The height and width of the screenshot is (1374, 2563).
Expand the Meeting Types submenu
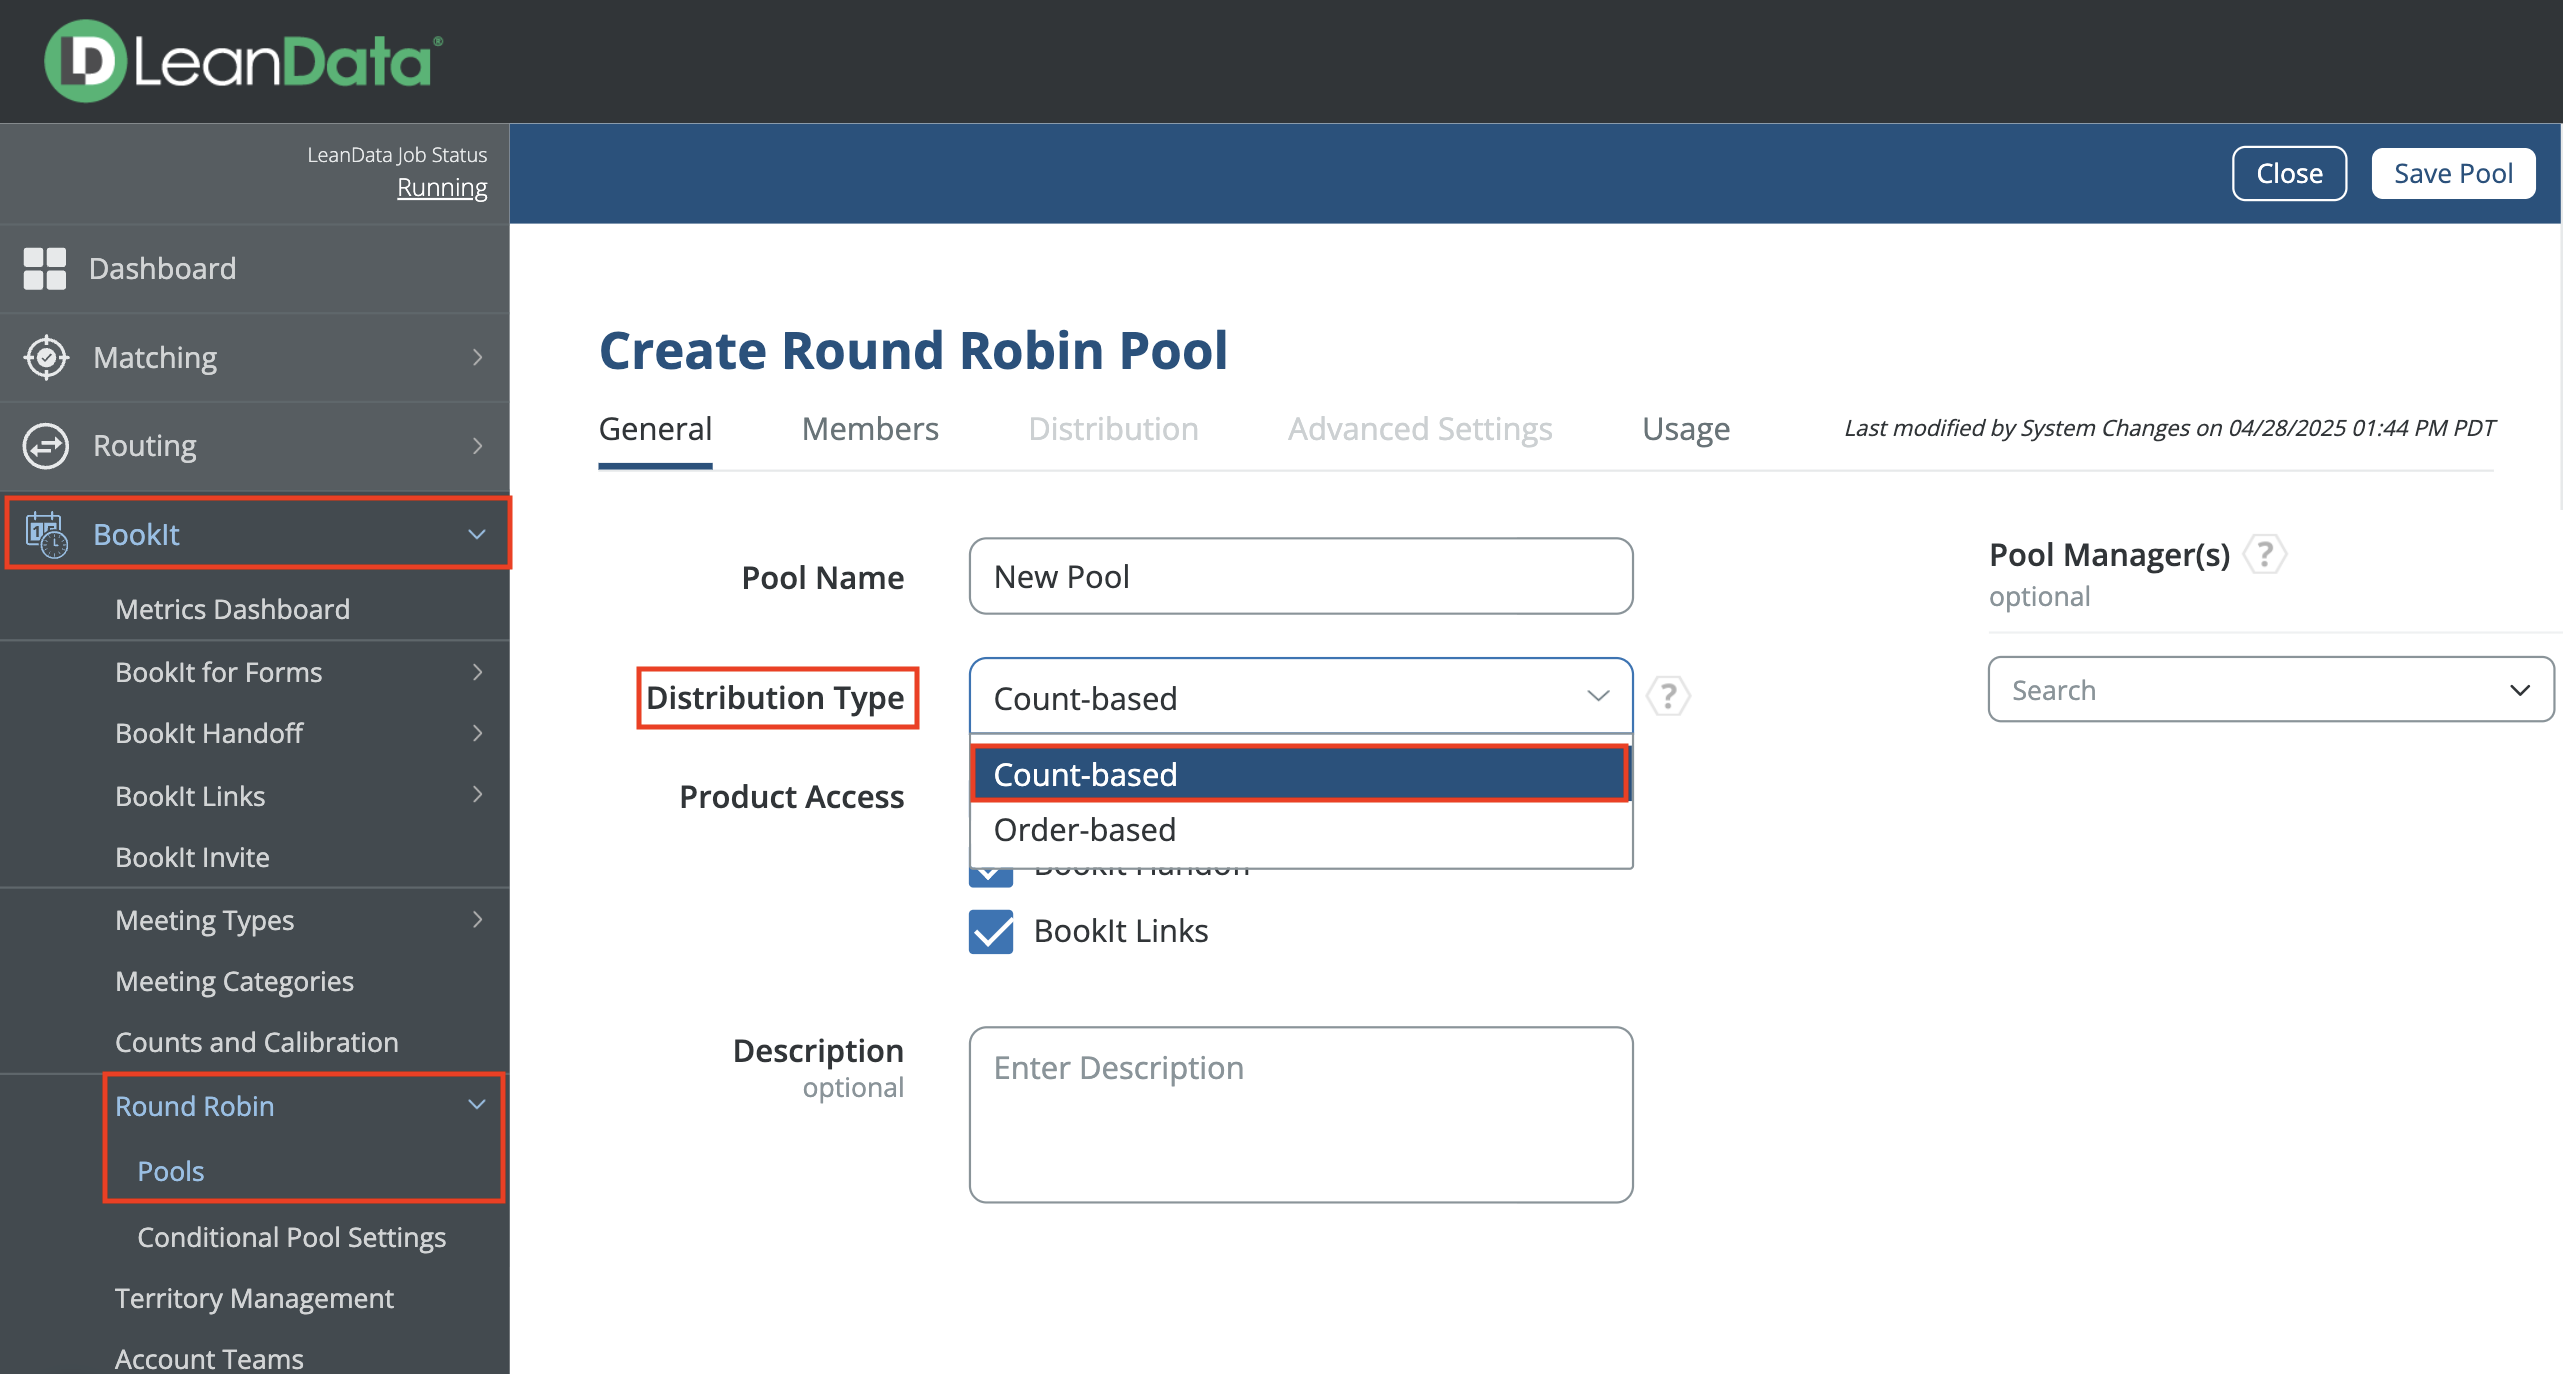(477, 920)
